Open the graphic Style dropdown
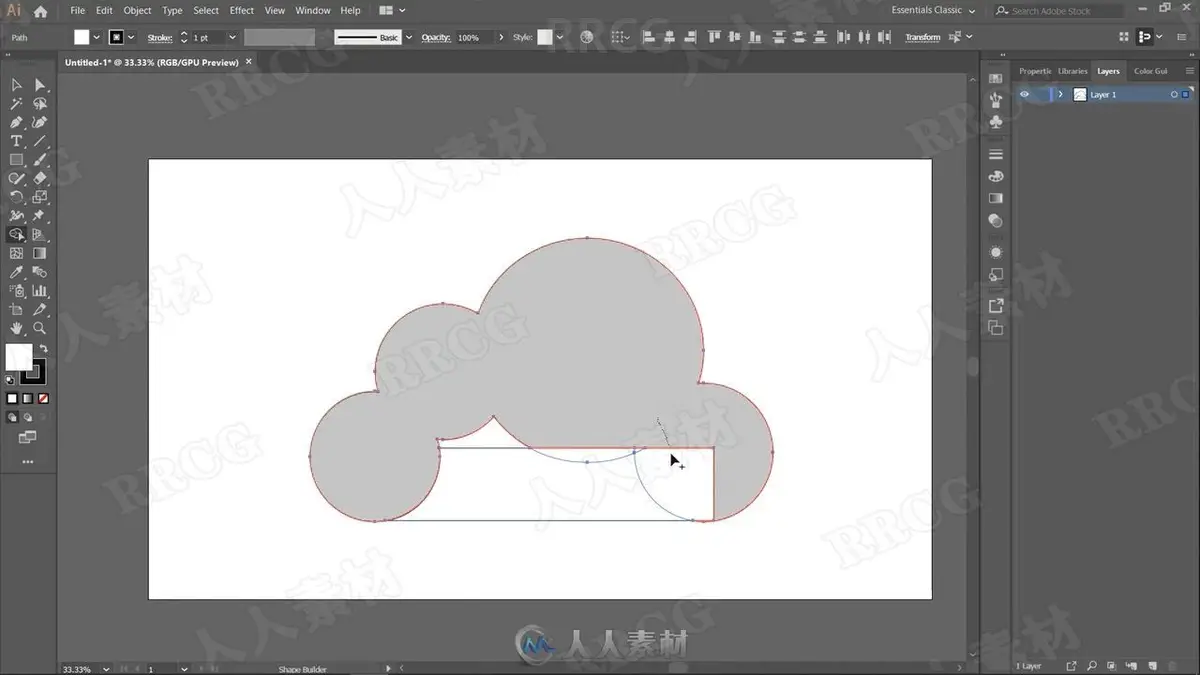This screenshot has height=675, width=1200. pyautogui.click(x=559, y=37)
